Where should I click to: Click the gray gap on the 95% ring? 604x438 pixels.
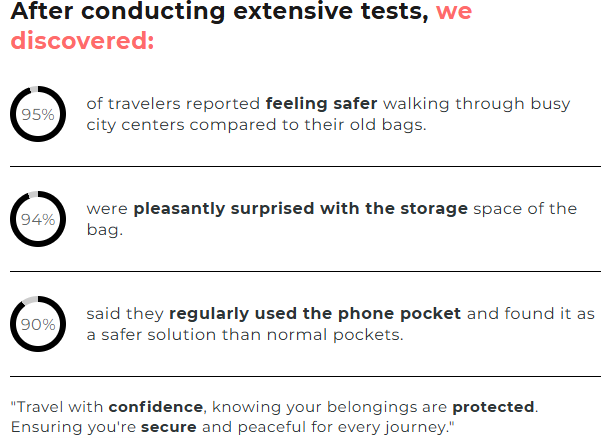[34, 89]
